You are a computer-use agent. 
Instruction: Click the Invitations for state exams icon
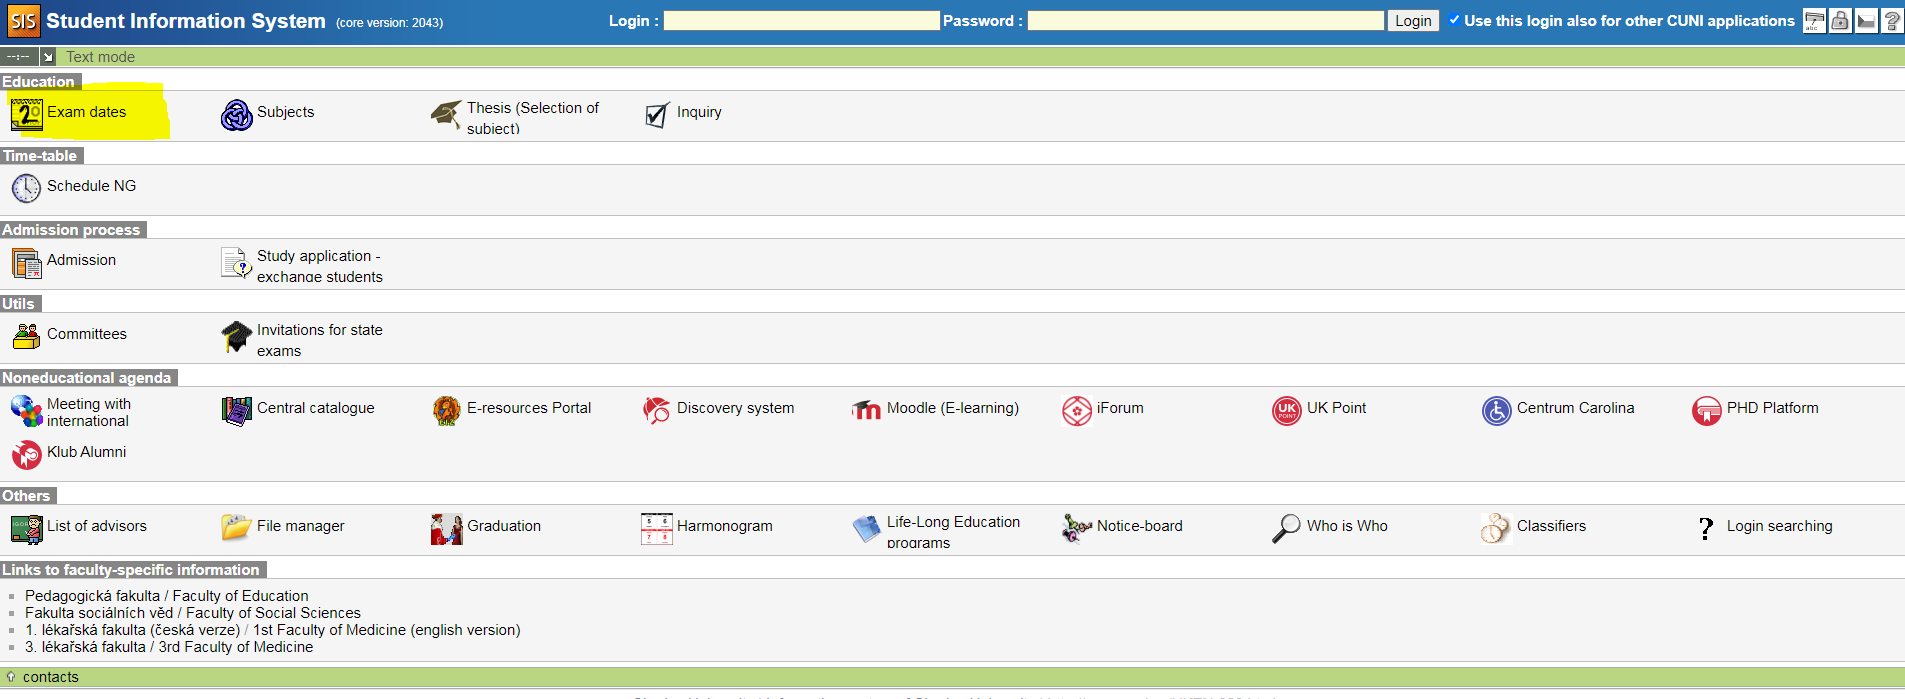pos(236,336)
